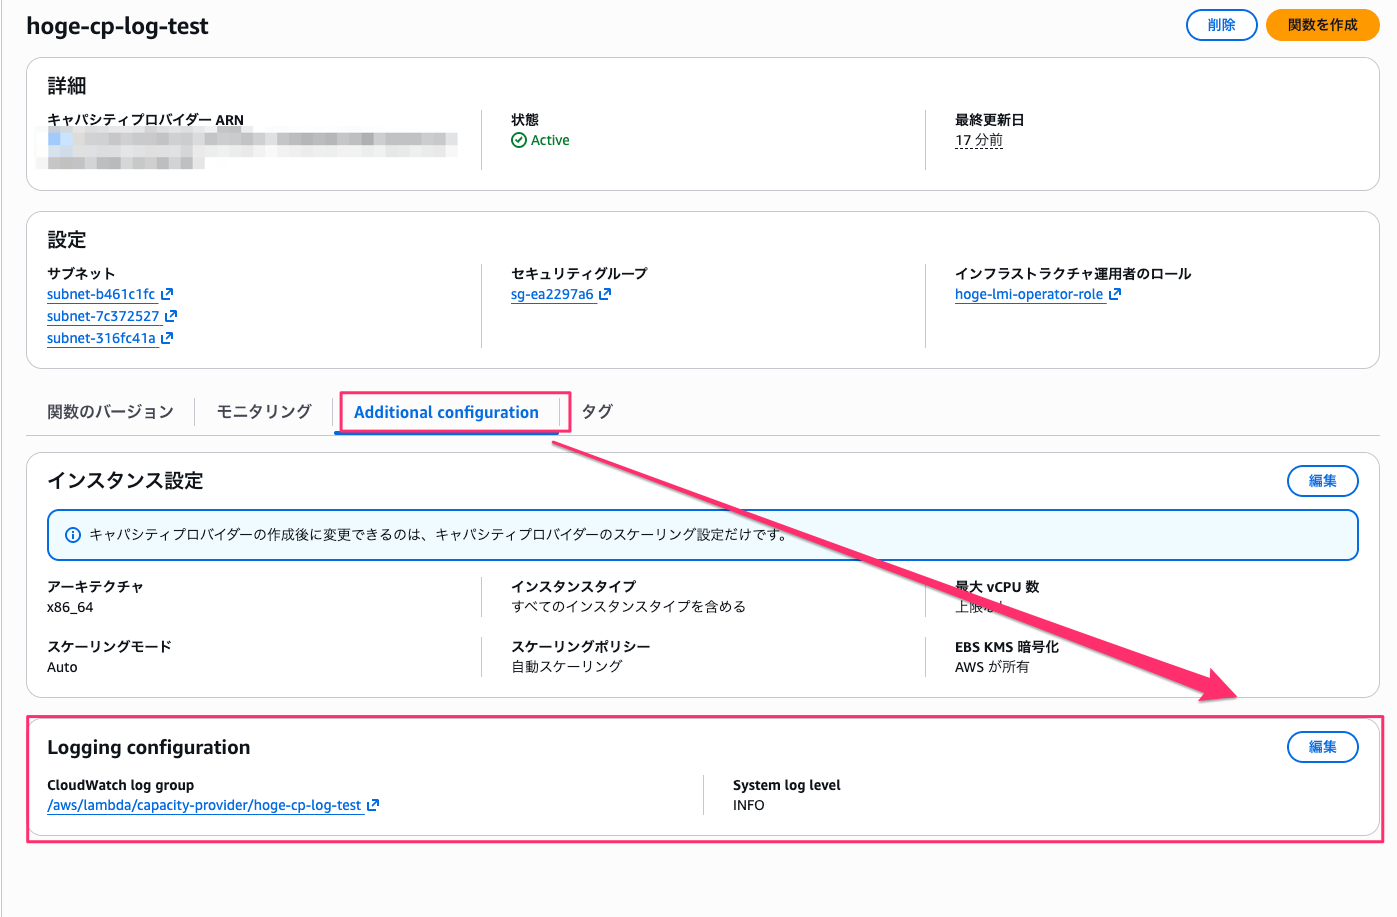Switch to the 関数のバージョン tab

tap(110, 412)
